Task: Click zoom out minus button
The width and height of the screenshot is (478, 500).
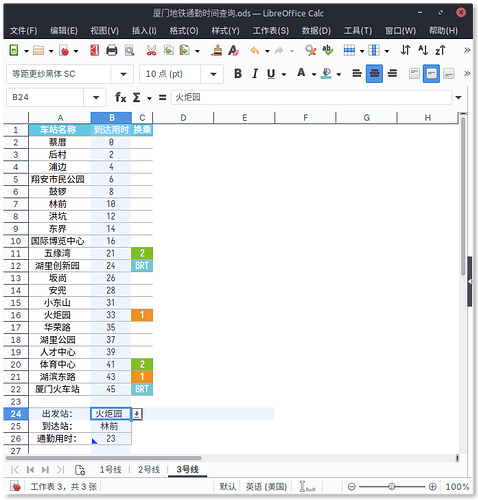Action: [351, 487]
